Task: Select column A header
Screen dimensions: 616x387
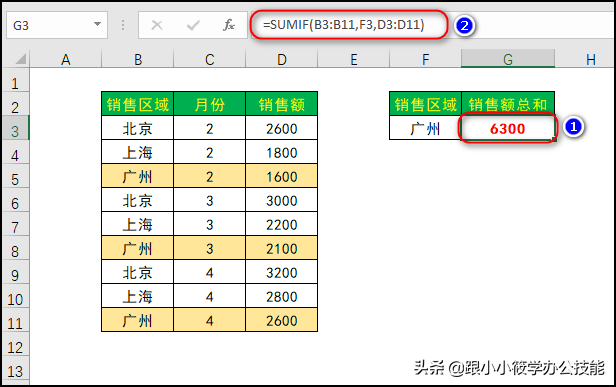Action: (x=66, y=59)
